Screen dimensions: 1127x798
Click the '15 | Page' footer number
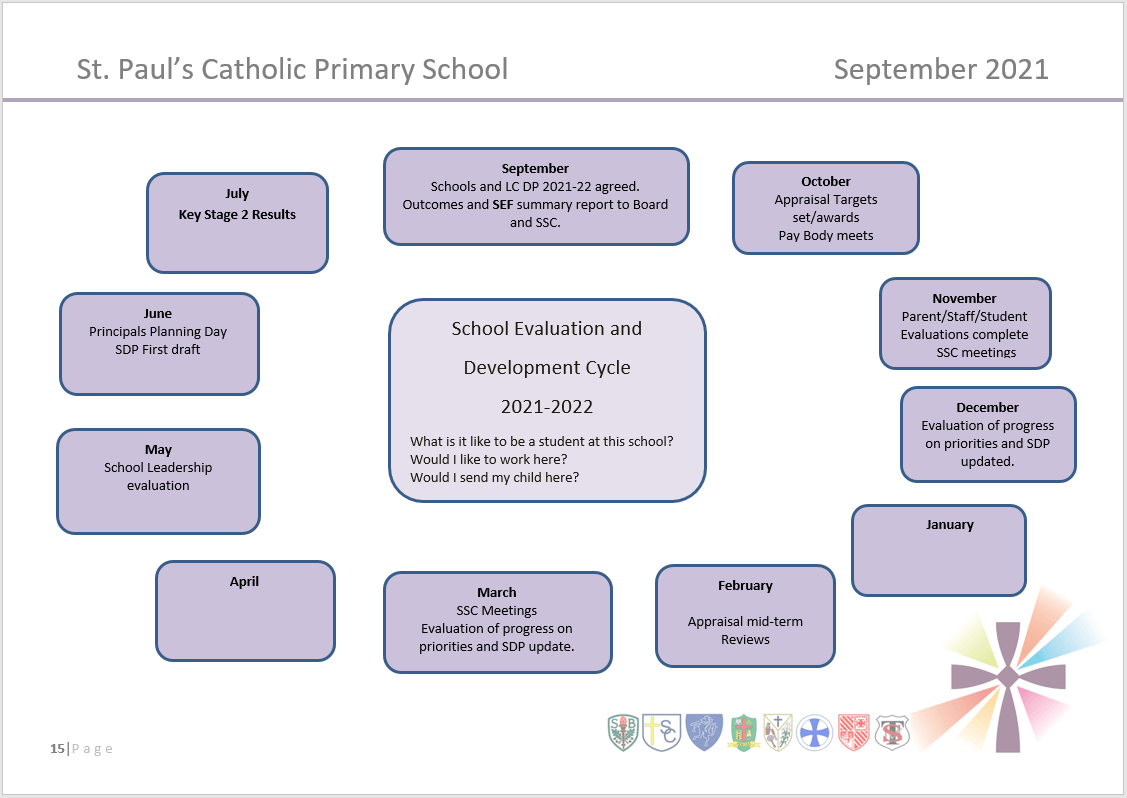tap(81, 748)
